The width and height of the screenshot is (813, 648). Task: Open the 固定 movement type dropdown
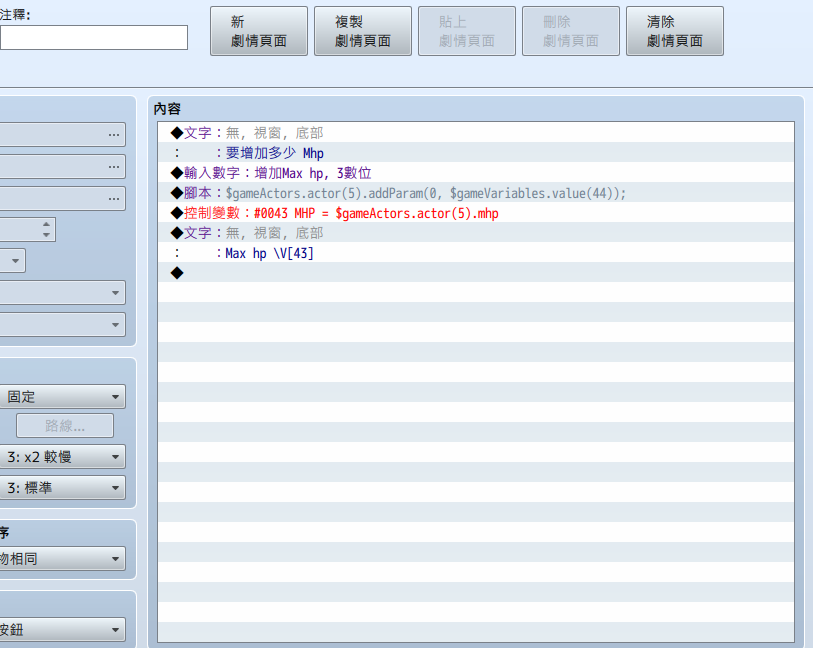pyautogui.click(x=62, y=397)
